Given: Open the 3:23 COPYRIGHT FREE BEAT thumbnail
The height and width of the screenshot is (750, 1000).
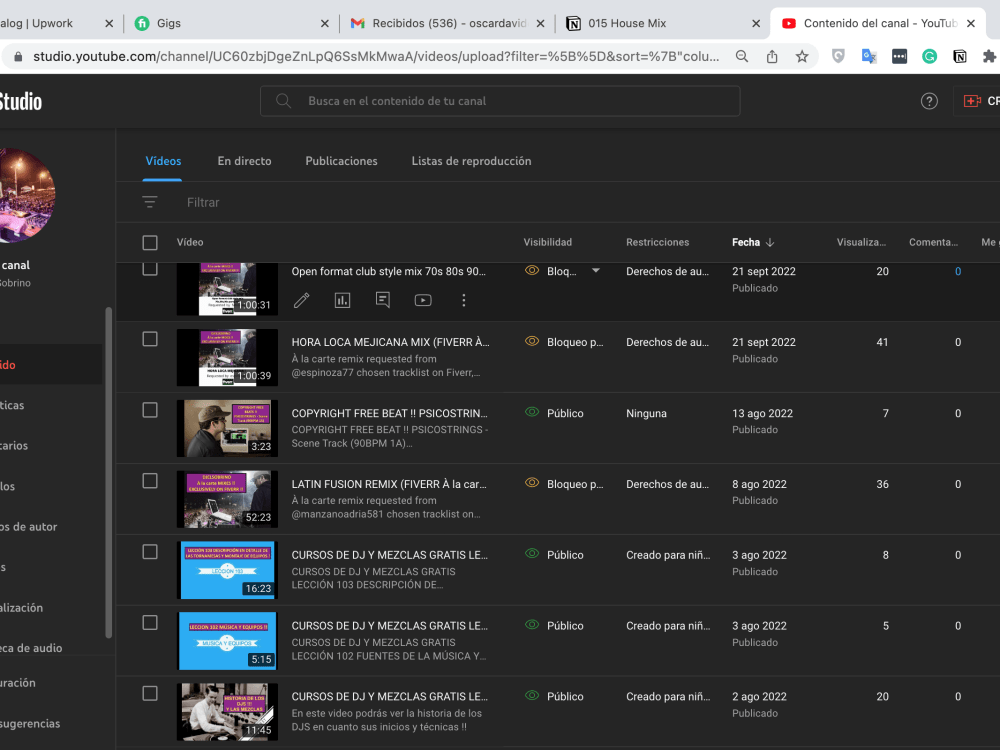Looking at the screenshot, I should (x=227, y=428).
